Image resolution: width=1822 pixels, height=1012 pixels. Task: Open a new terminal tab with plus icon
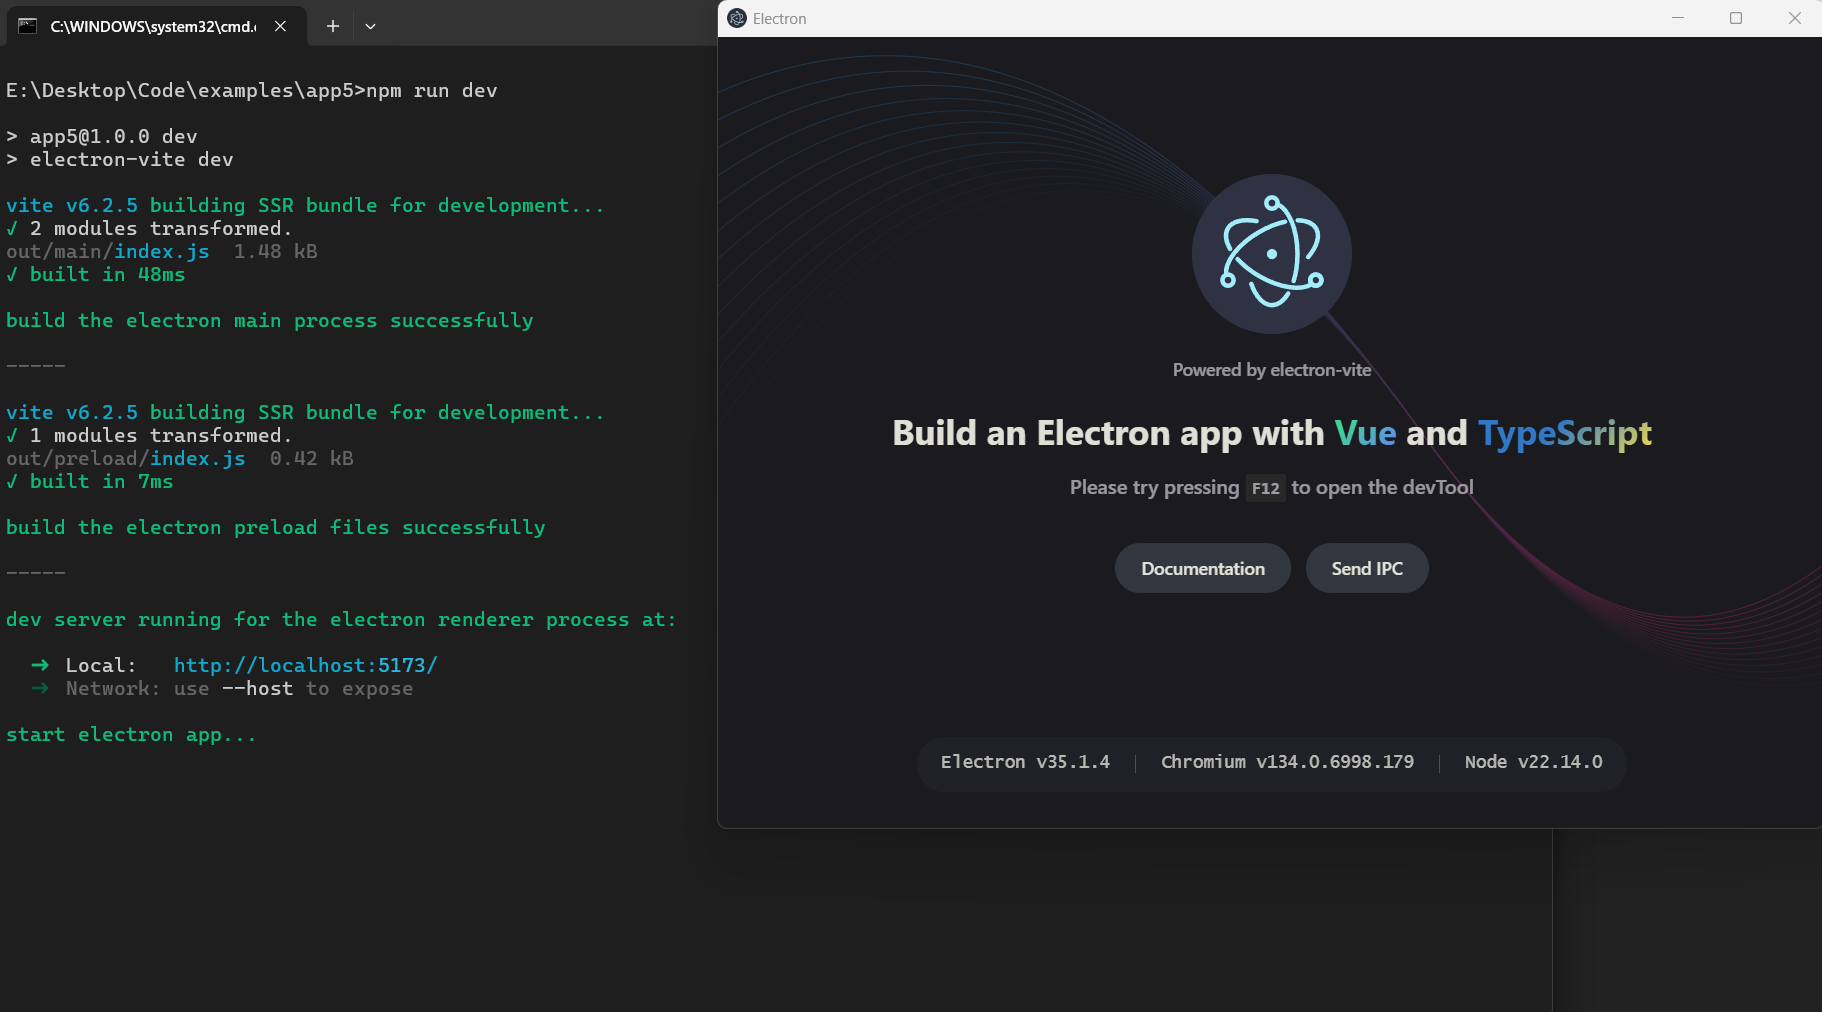tap(333, 26)
